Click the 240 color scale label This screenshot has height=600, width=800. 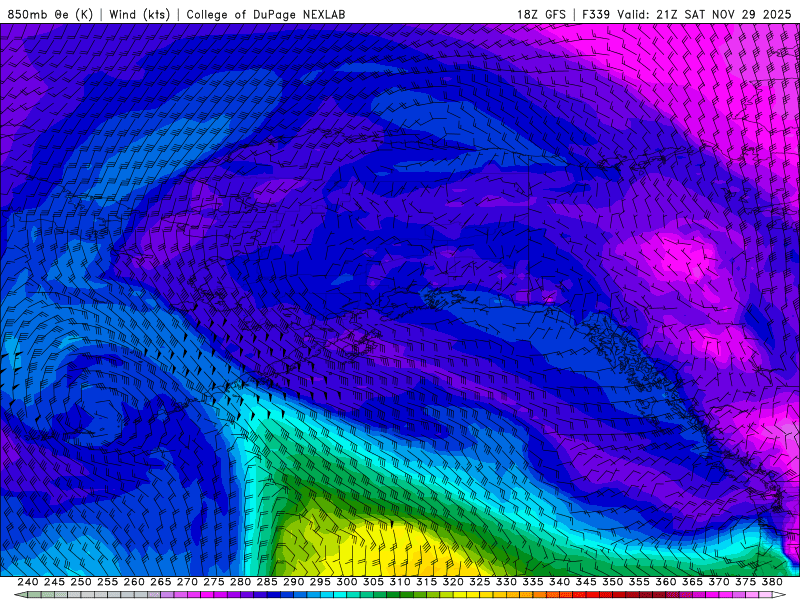[x=28, y=582]
